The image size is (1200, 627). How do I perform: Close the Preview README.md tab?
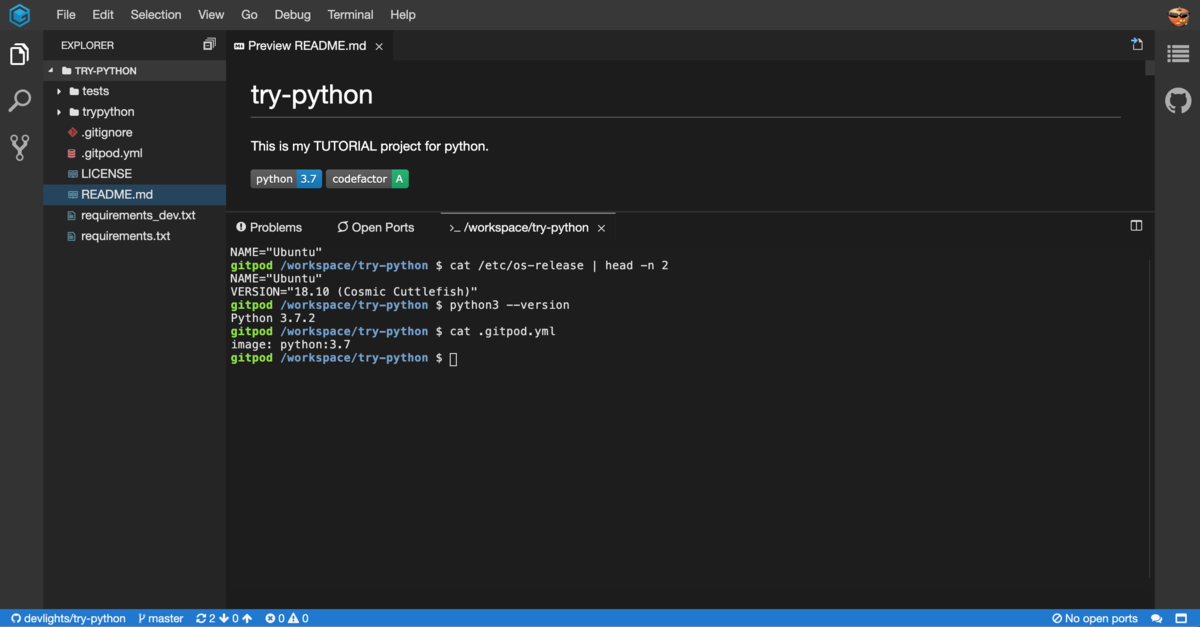click(379, 46)
